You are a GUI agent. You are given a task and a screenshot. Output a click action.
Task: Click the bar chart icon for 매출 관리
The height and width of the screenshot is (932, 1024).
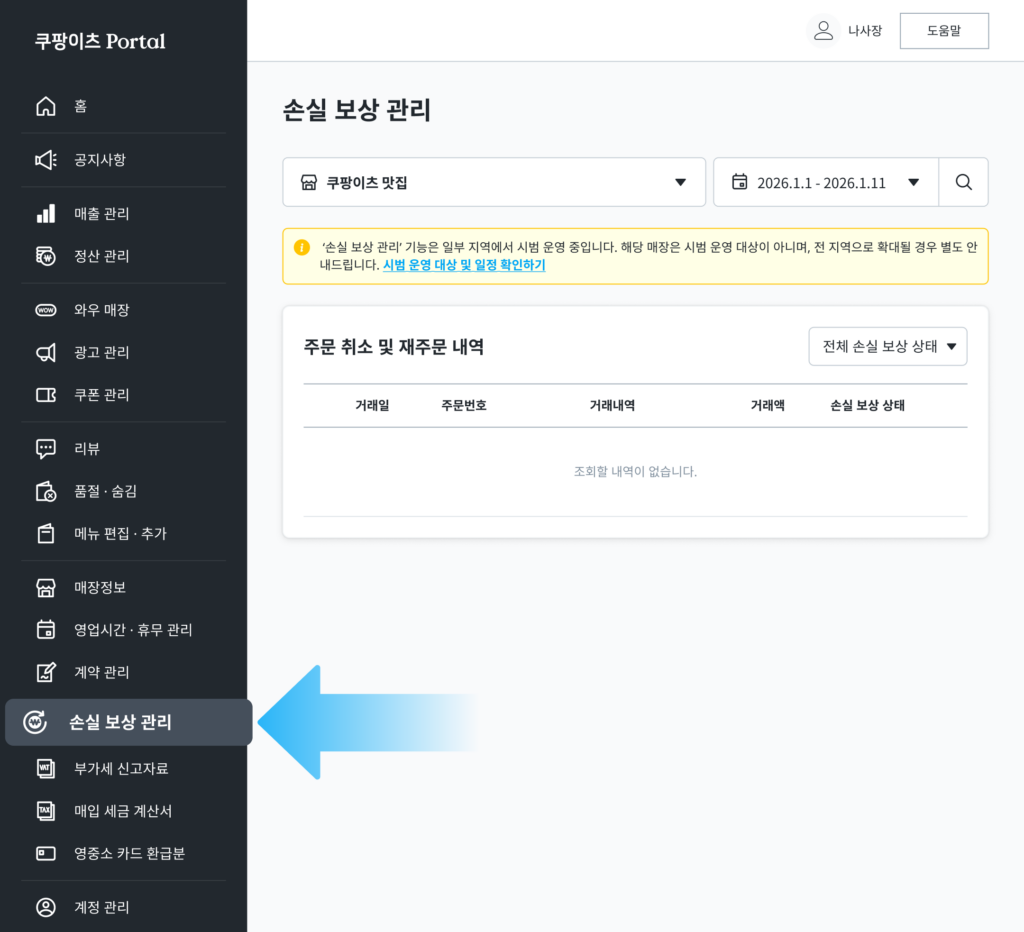coord(46,214)
